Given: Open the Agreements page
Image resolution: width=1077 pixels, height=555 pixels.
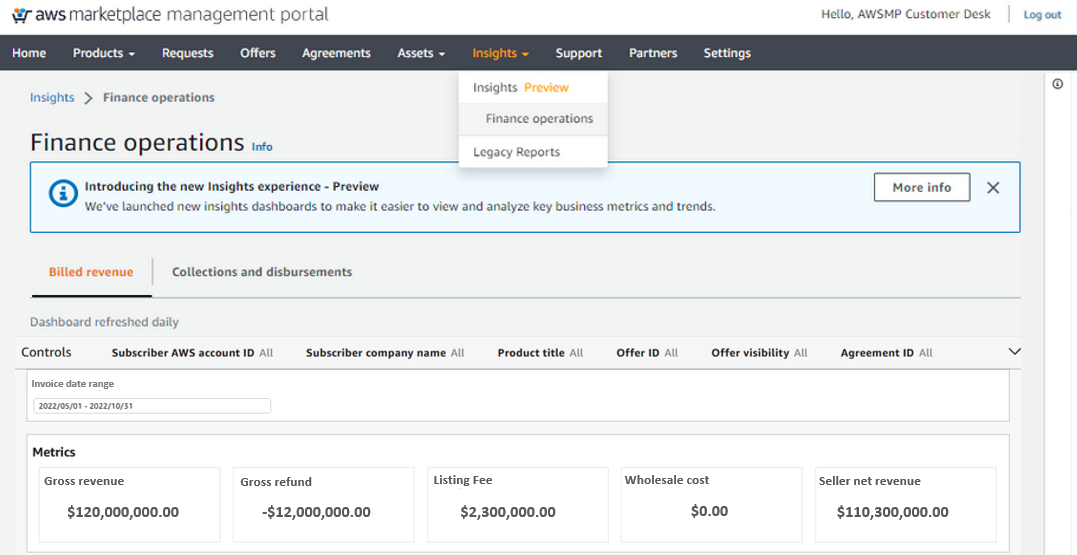Looking at the screenshot, I should pyautogui.click(x=336, y=53).
